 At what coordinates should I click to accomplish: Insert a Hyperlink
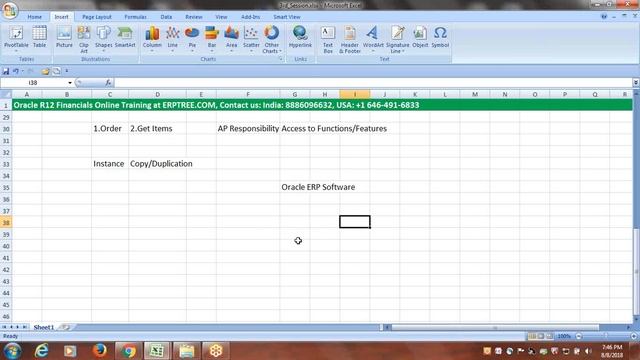point(300,38)
